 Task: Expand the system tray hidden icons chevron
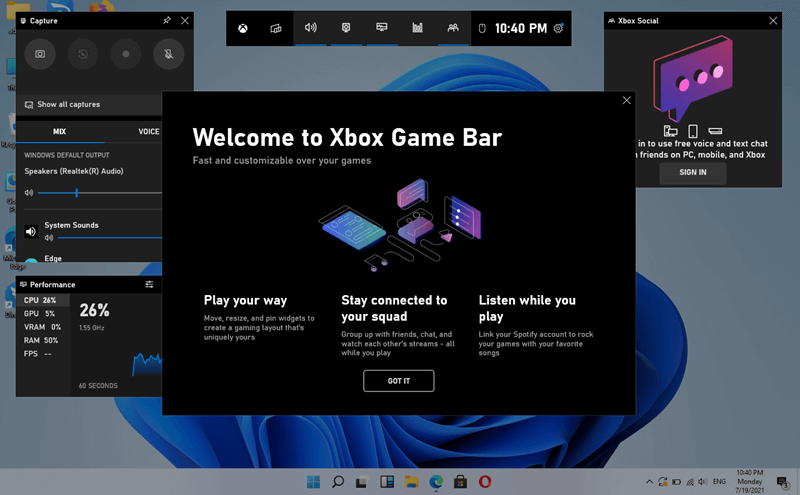point(649,481)
